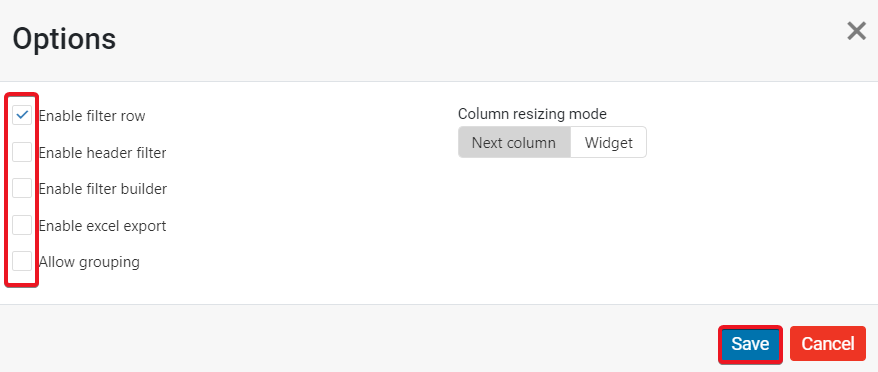Click the blue checkmark beside Enable filter row
This screenshot has width=878, height=372.
[22, 115]
